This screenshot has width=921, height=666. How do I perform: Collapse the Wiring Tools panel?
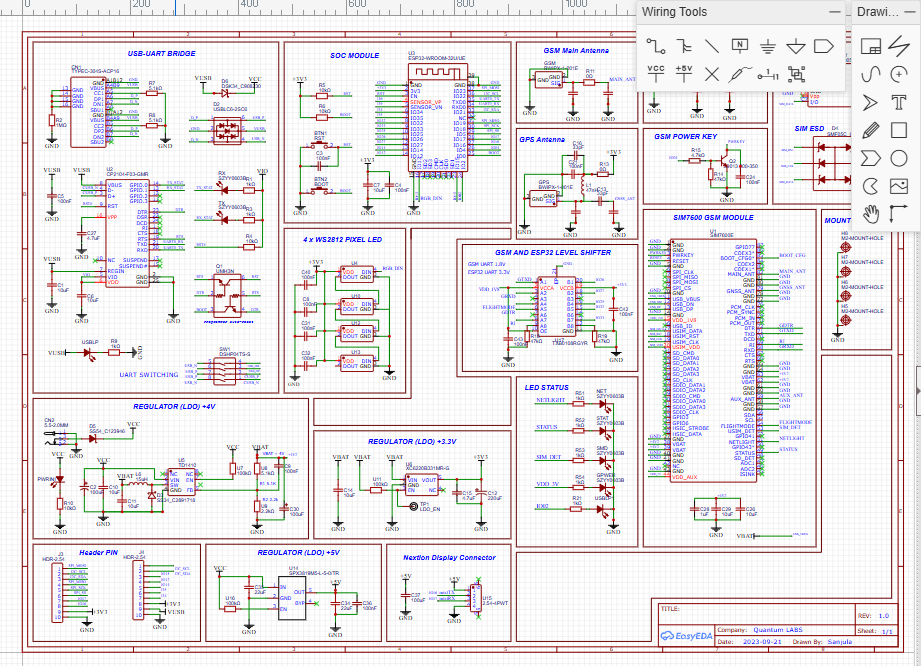835,12
